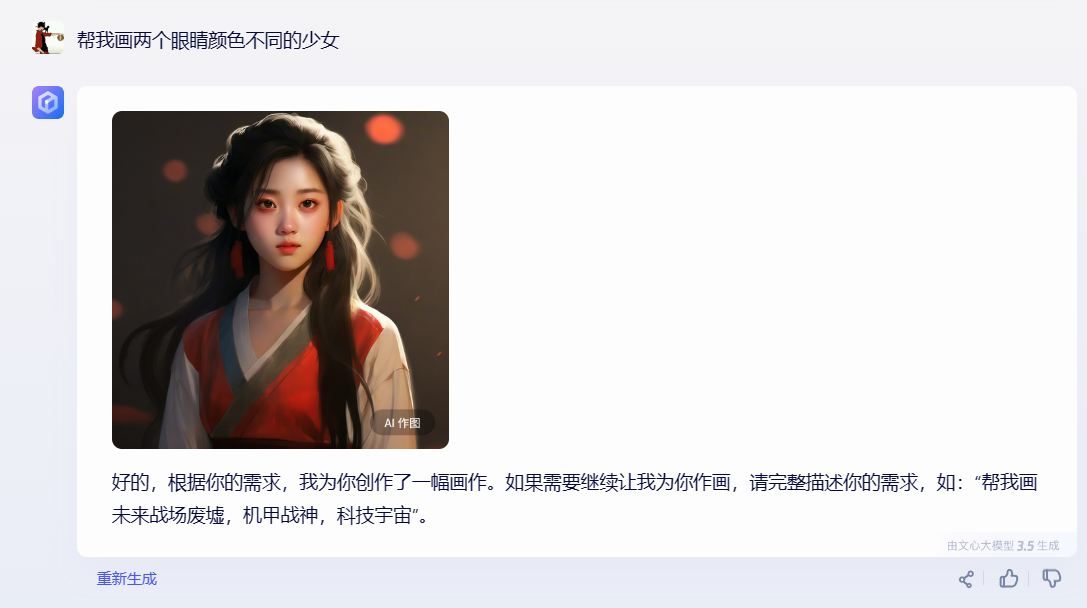Screen dimensions: 1087x608
Task: Click the AI 作图 badge on the image
Action: point(403,423)
